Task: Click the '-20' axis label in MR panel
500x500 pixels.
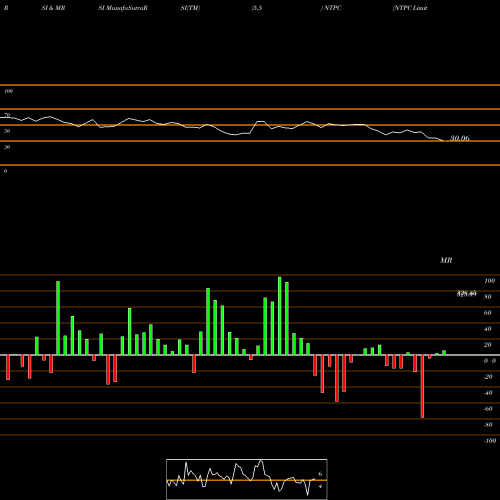Action: [x=488, y=377]
